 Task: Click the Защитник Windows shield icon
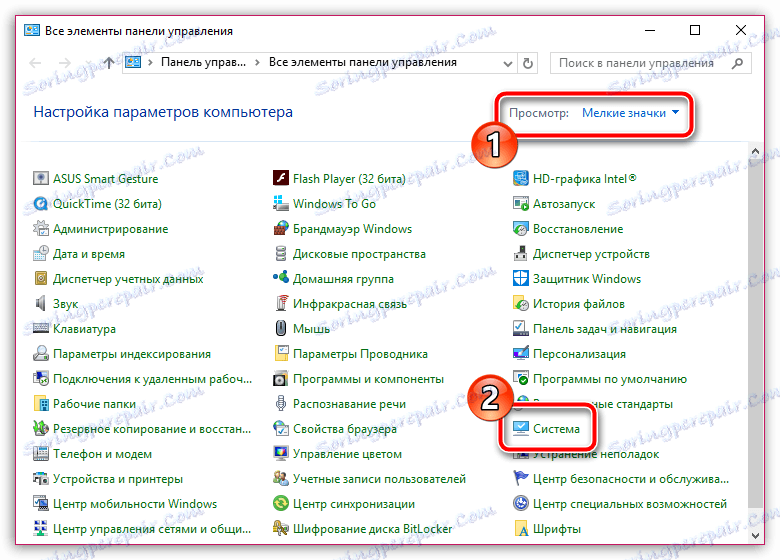(520, 279)
